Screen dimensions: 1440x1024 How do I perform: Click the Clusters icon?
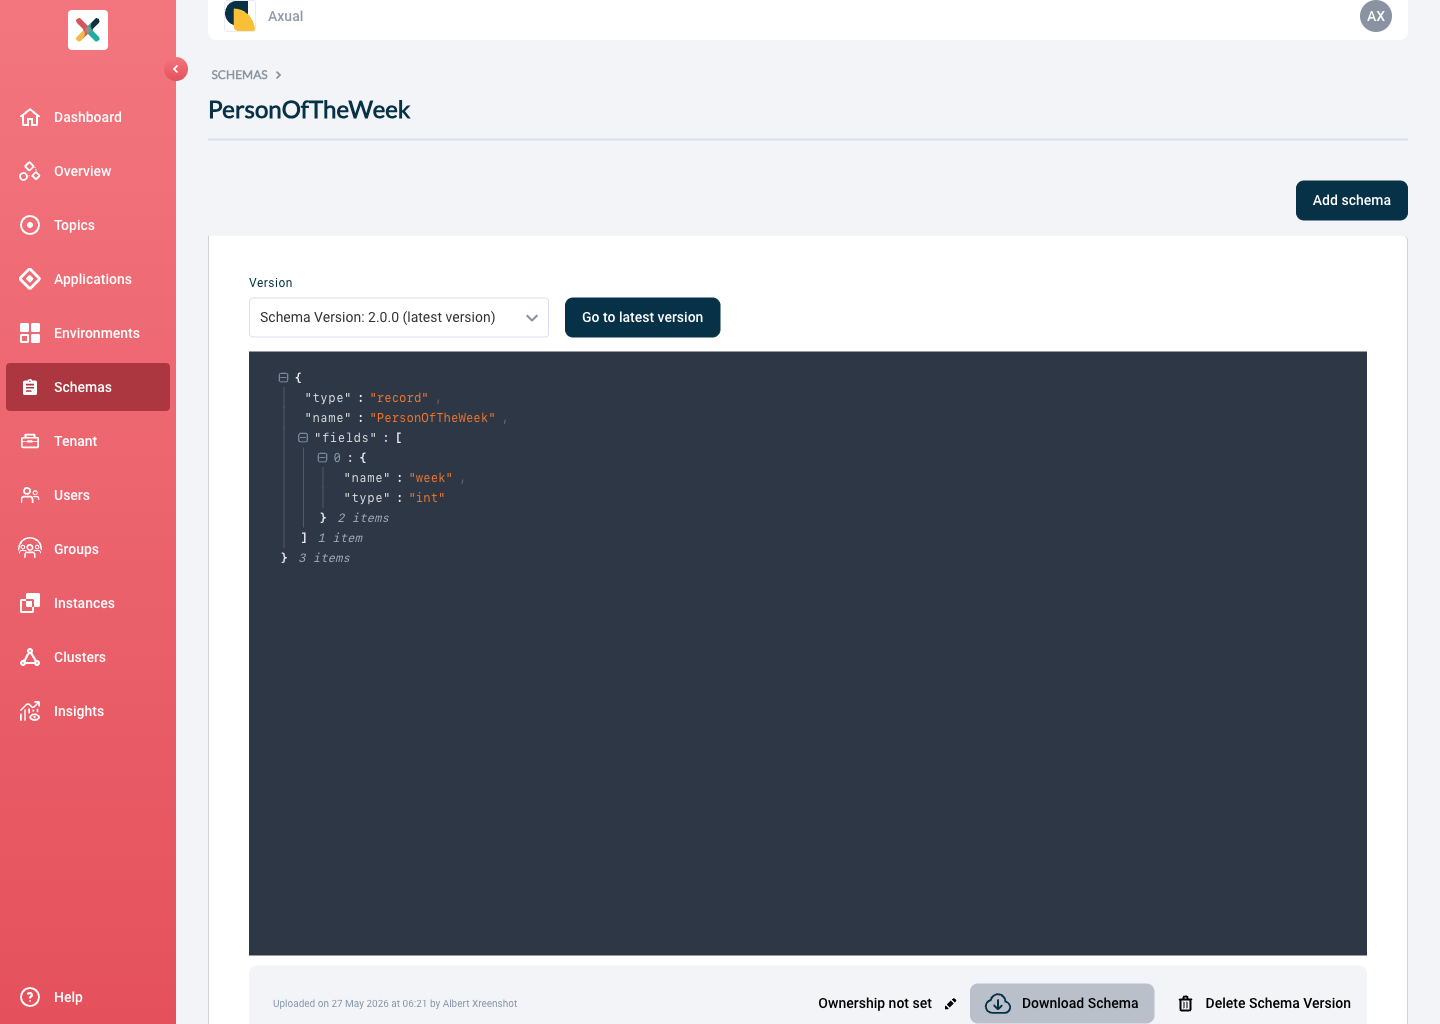30,657
